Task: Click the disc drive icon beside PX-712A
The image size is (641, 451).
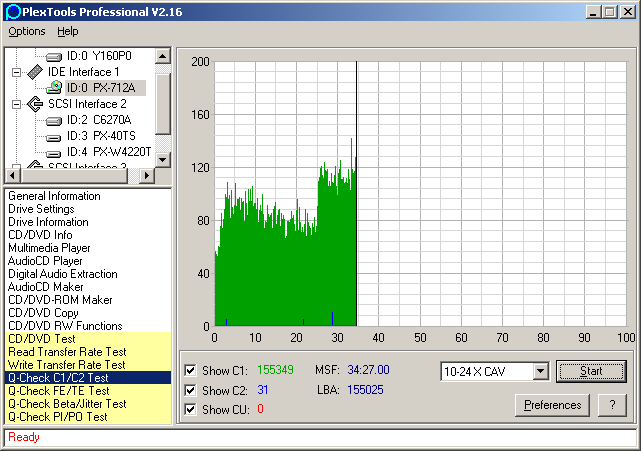Action: 54,88
